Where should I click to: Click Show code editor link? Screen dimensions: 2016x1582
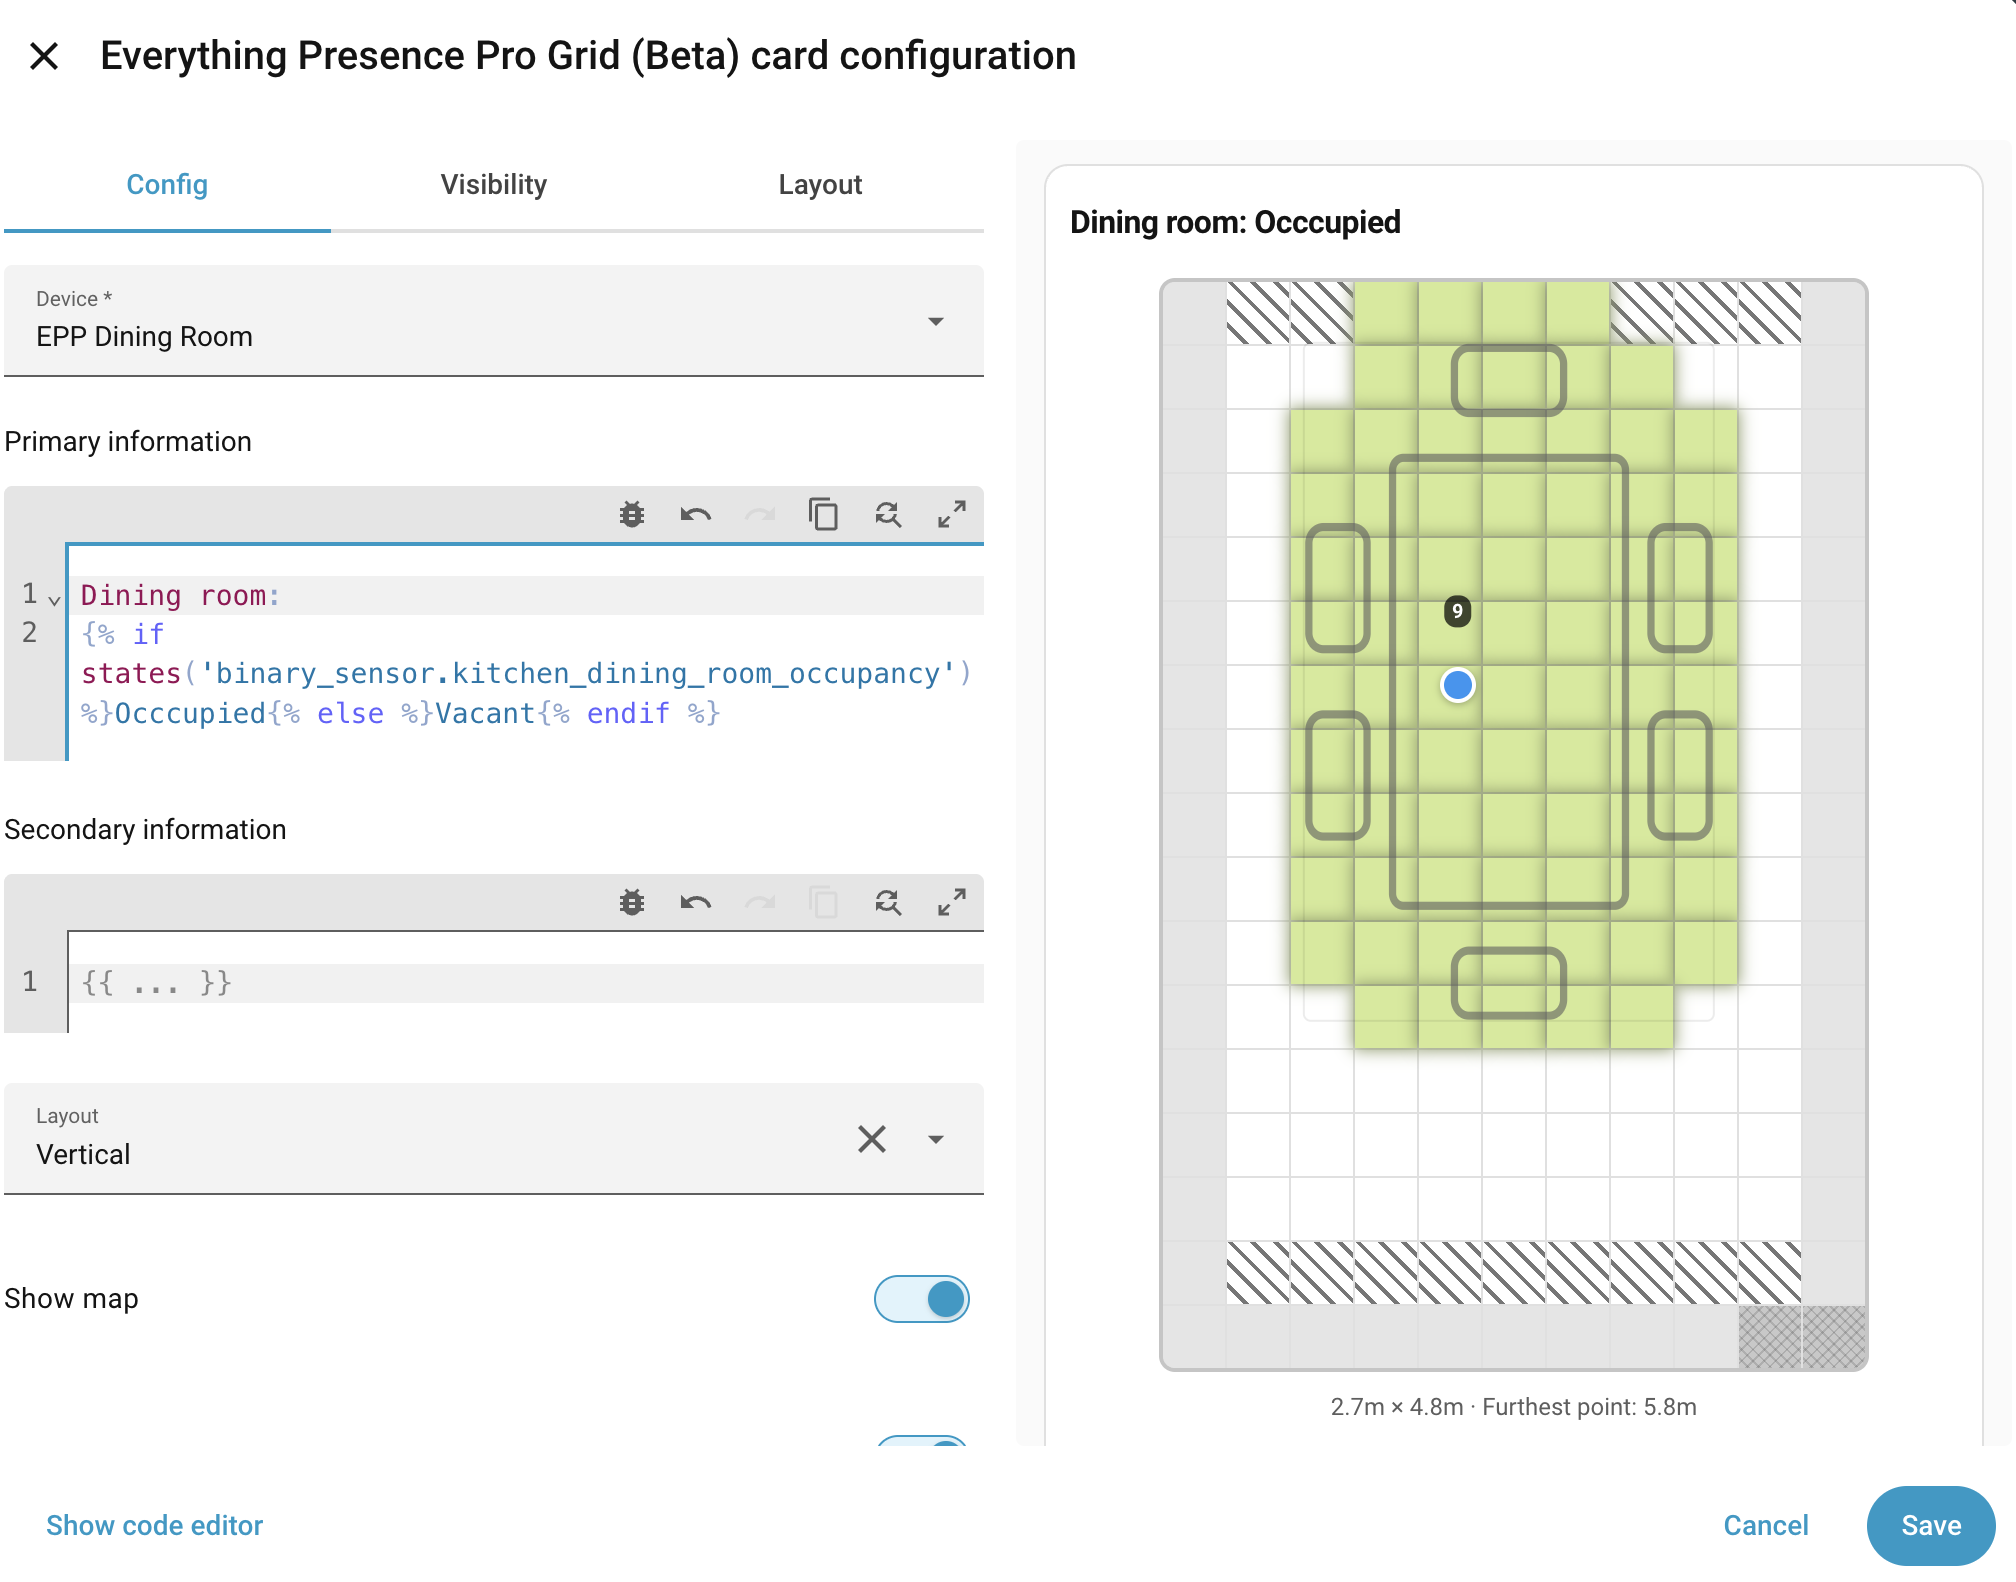[155, 1526]
